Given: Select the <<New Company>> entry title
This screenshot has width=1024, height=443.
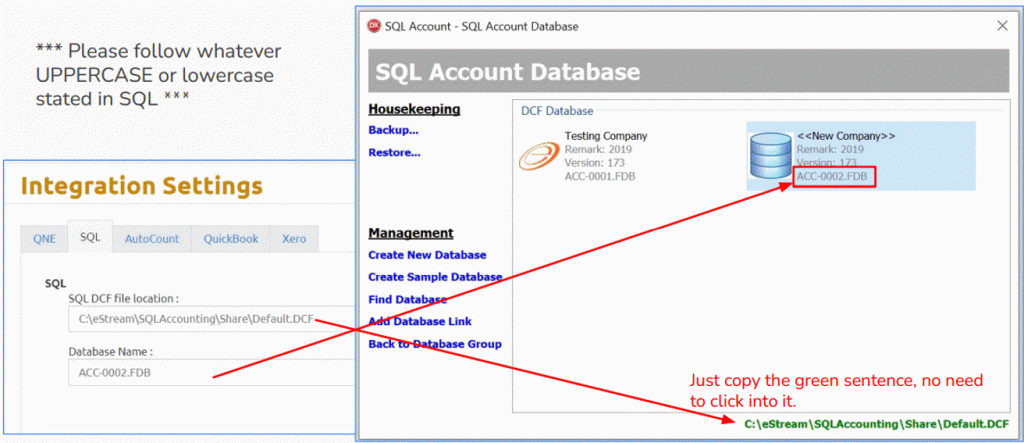Looking at the screenshot, I should click(846, 136).
